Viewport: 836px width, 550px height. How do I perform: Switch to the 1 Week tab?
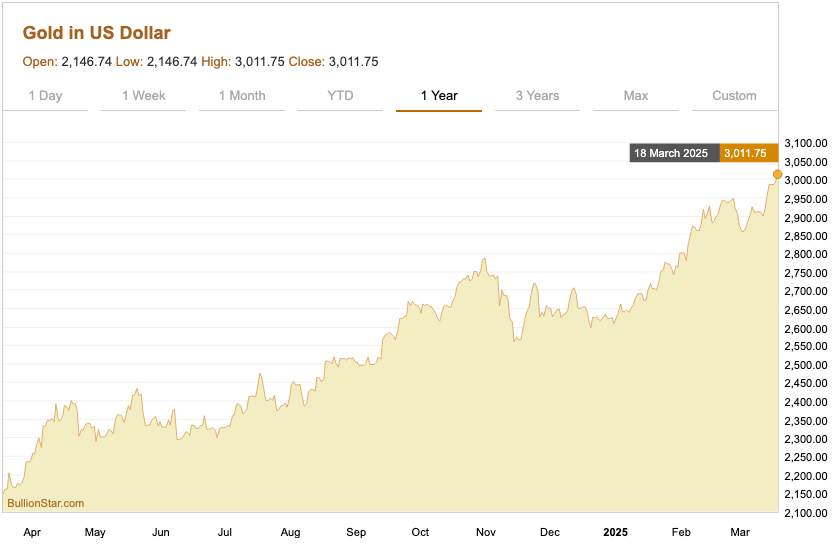point(143,96)
